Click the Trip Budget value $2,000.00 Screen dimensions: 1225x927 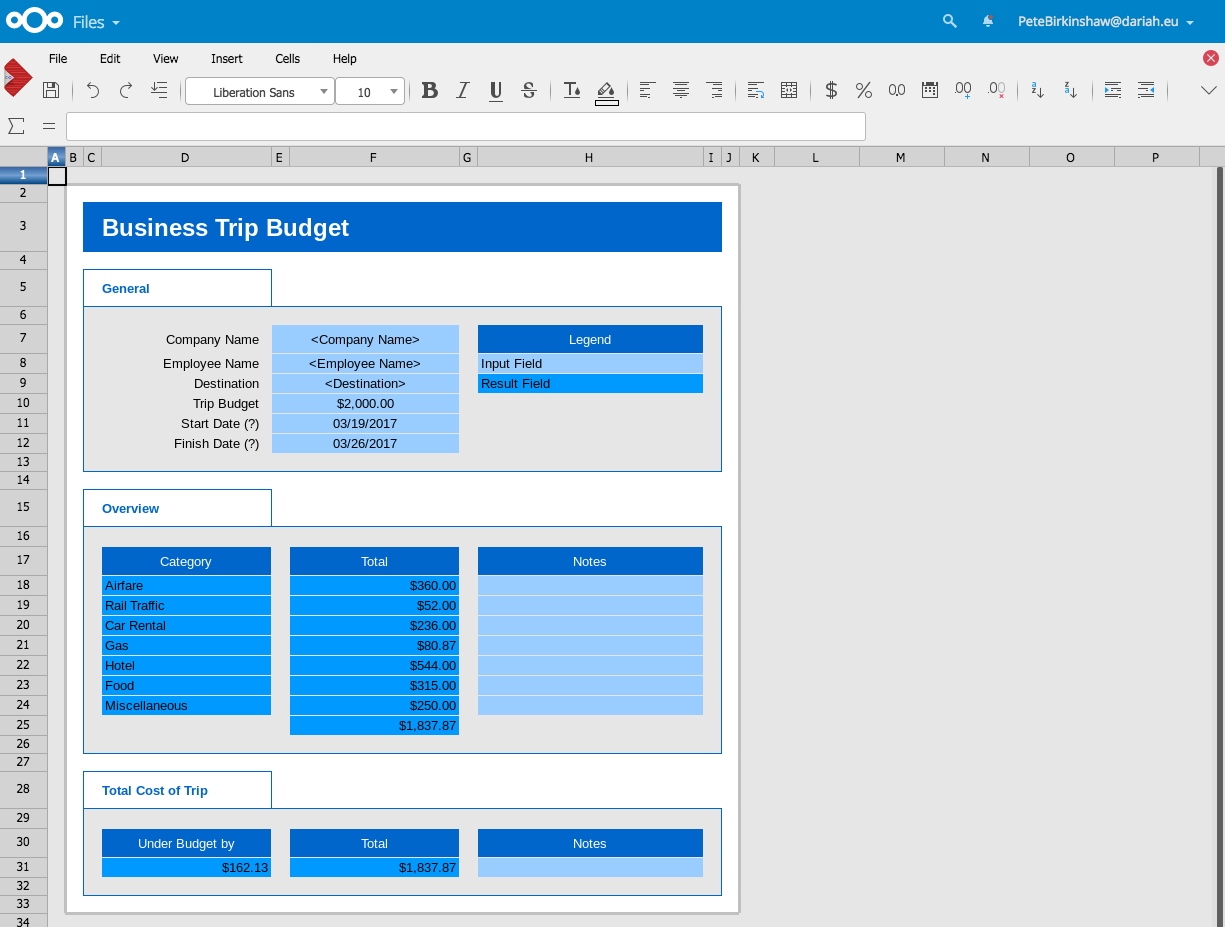[365, 404]
